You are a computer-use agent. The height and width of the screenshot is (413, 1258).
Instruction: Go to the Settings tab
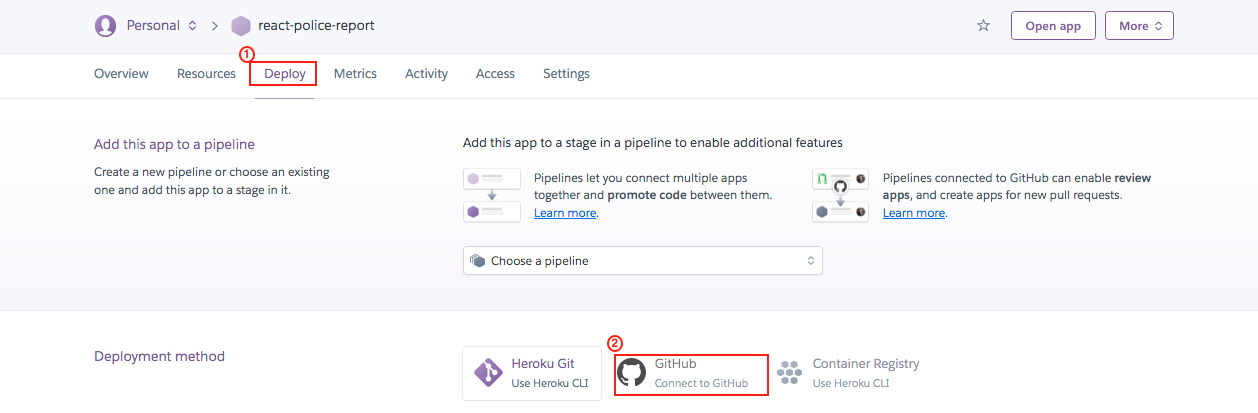tap(566, 74)
